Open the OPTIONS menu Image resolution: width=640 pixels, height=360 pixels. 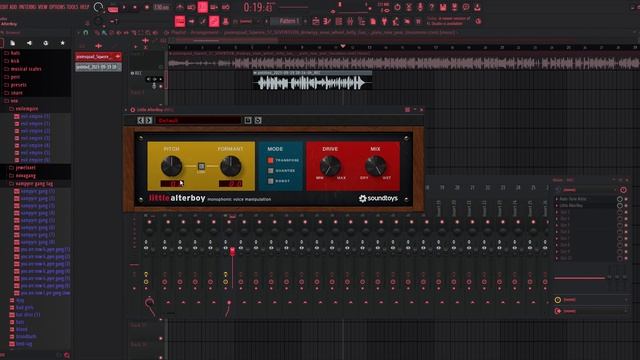tap(57, 7)
